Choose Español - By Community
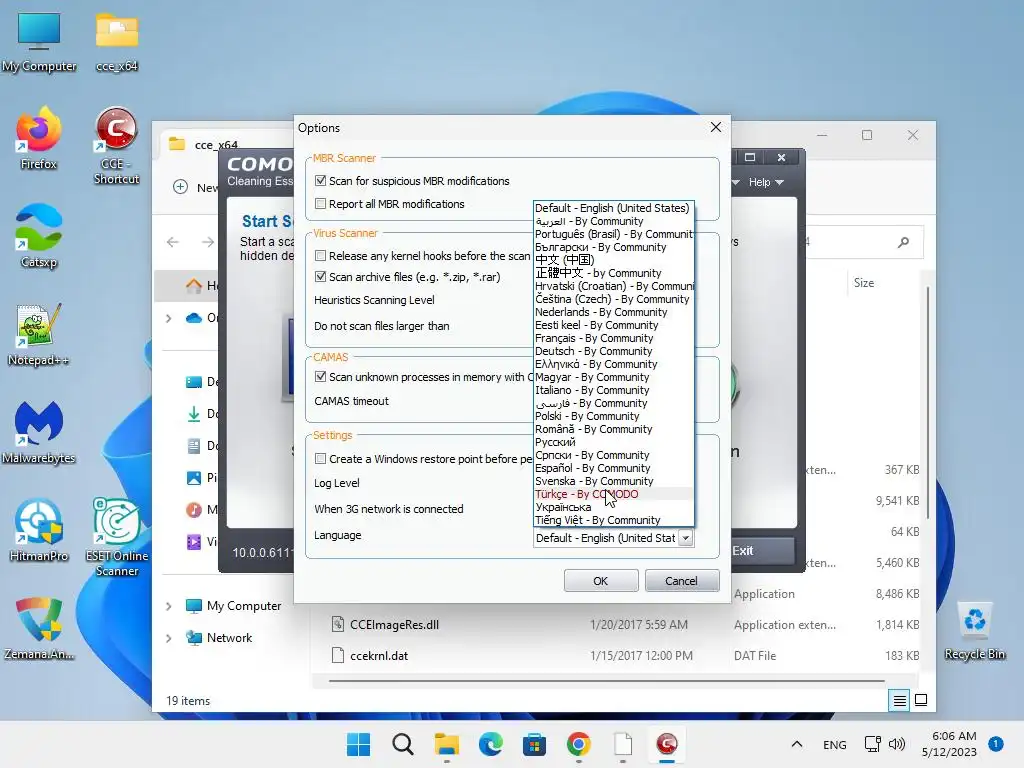 click(x=613, y=468)
